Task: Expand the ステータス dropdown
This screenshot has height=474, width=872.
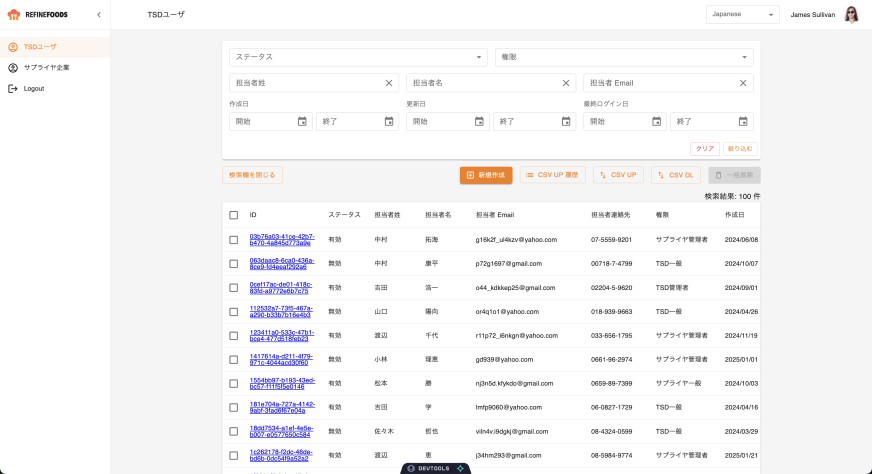Action: click(357, 57)
